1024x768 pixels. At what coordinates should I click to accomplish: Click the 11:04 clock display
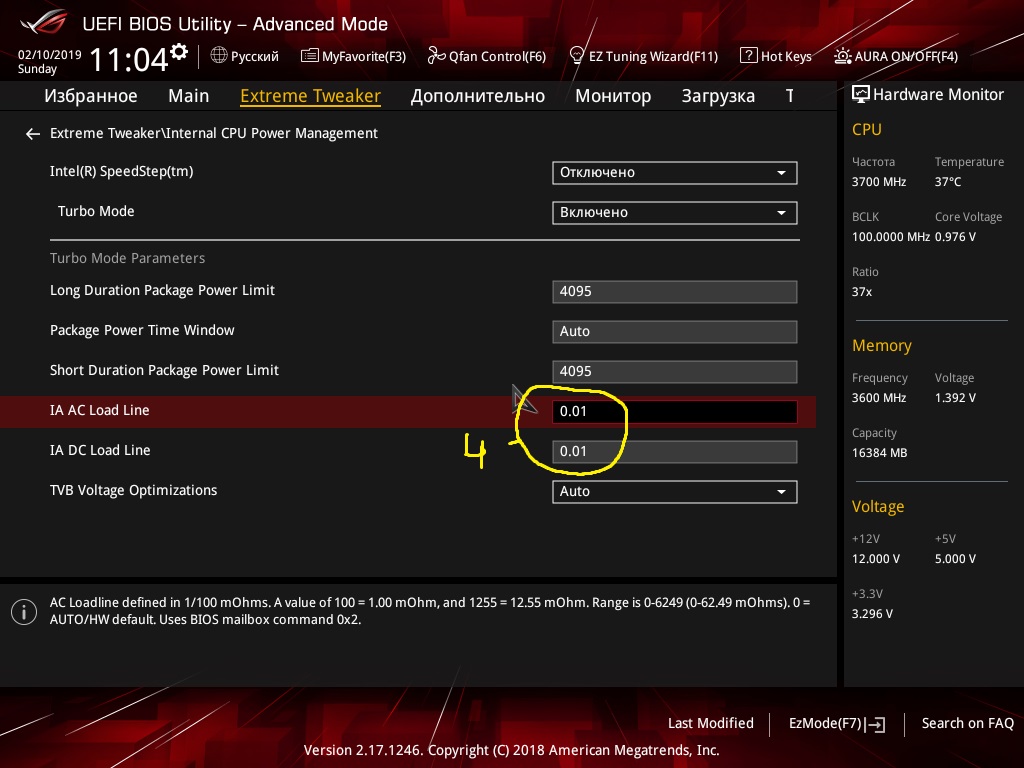[x=129, y=60]
